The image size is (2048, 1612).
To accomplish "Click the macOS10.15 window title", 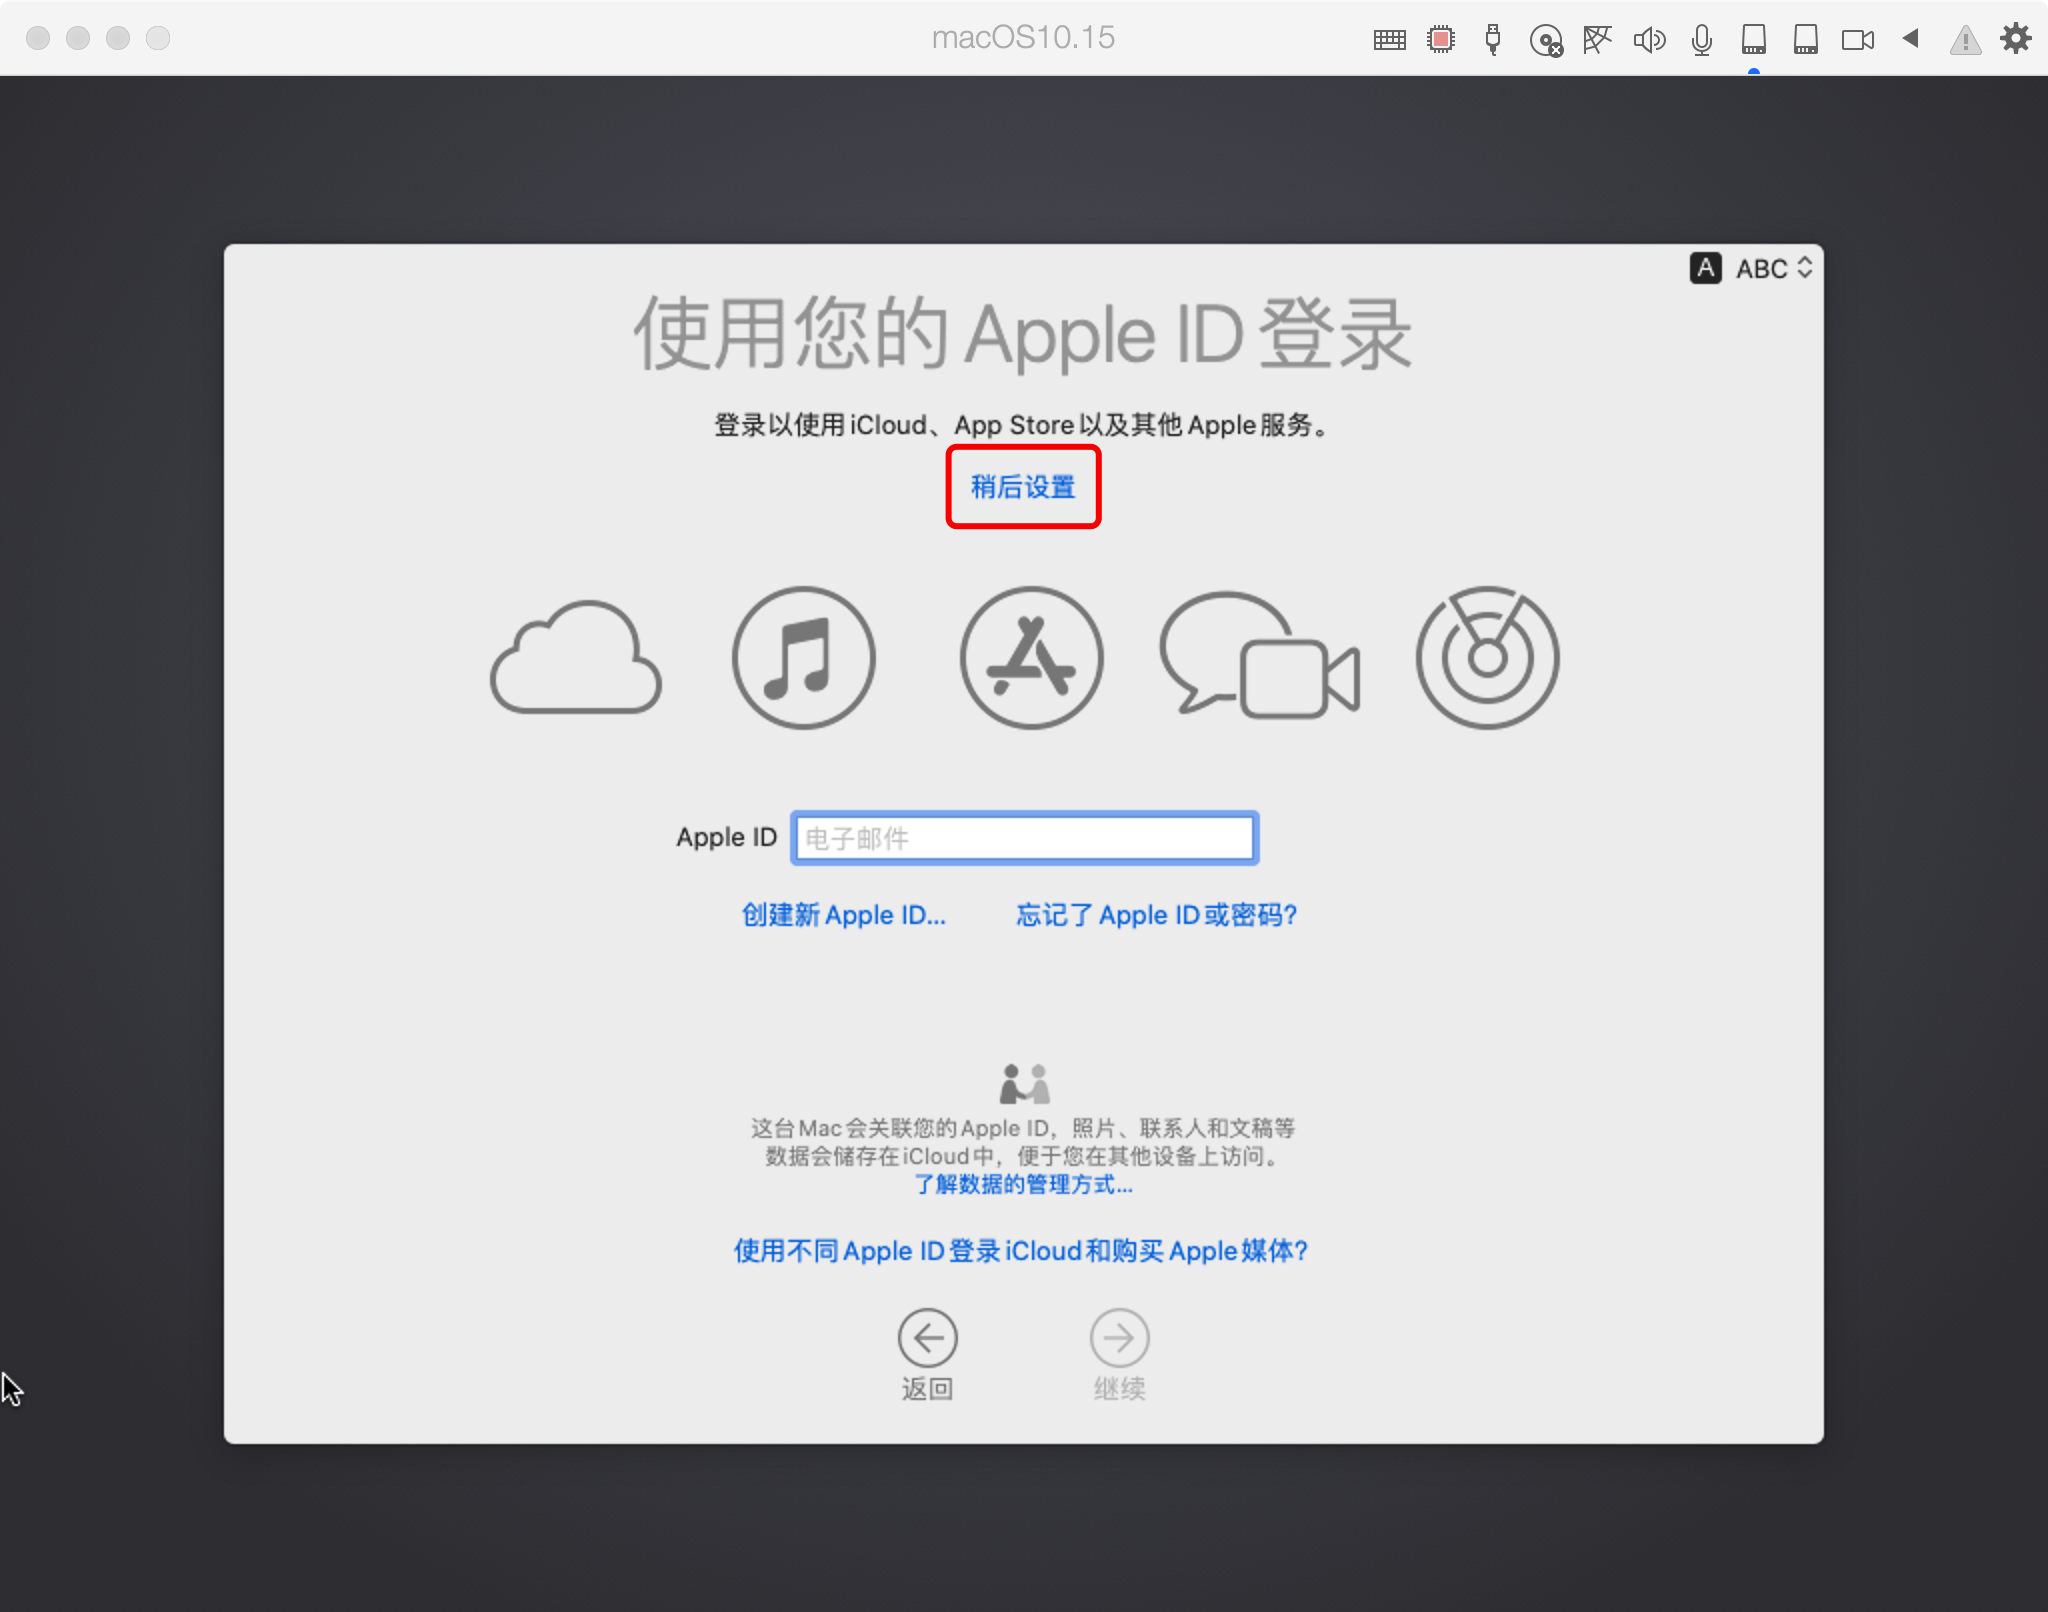I will 1023,38.
